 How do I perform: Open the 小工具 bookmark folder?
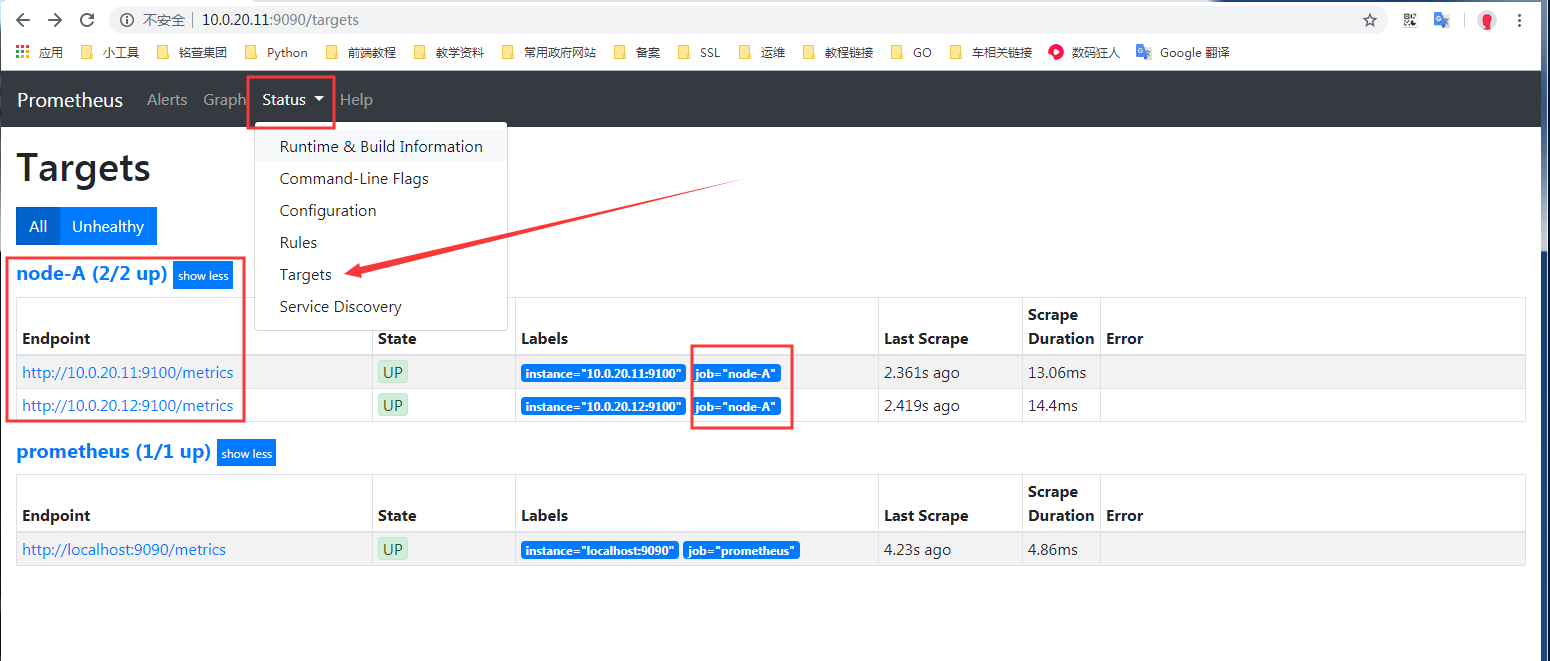pos(110,52)
